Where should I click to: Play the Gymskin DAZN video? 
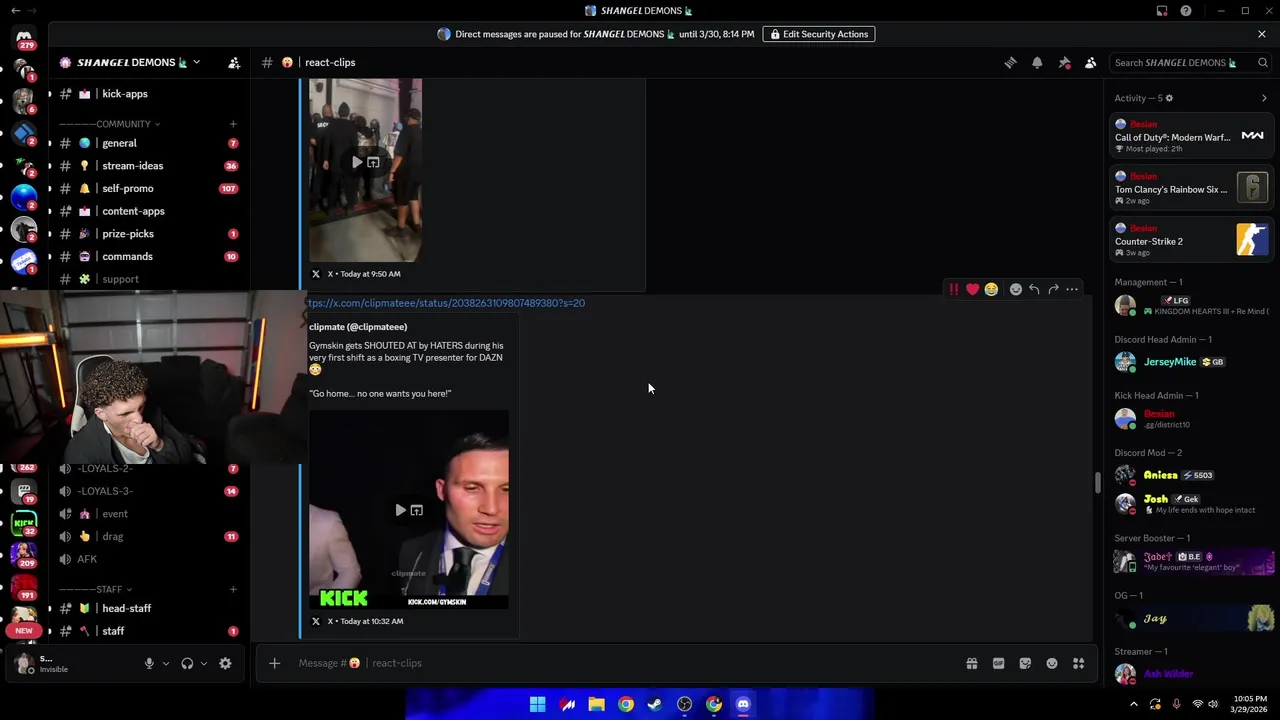point(400,510)
